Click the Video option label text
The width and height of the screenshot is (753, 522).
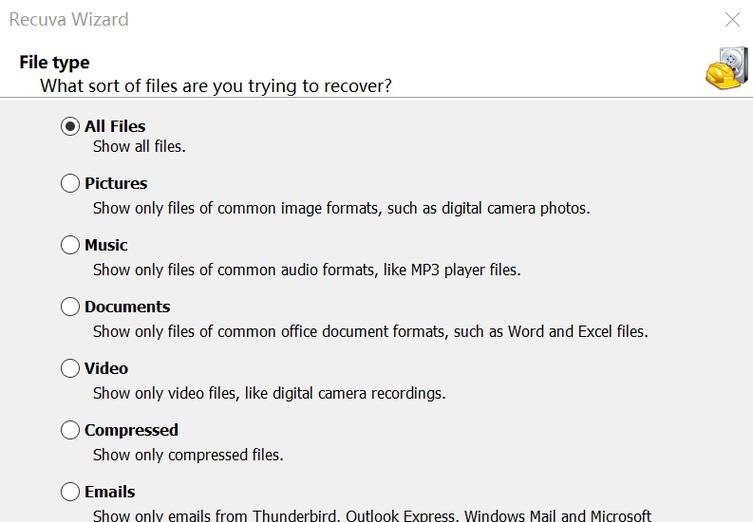pyautogui.click(x=106, y=369)
